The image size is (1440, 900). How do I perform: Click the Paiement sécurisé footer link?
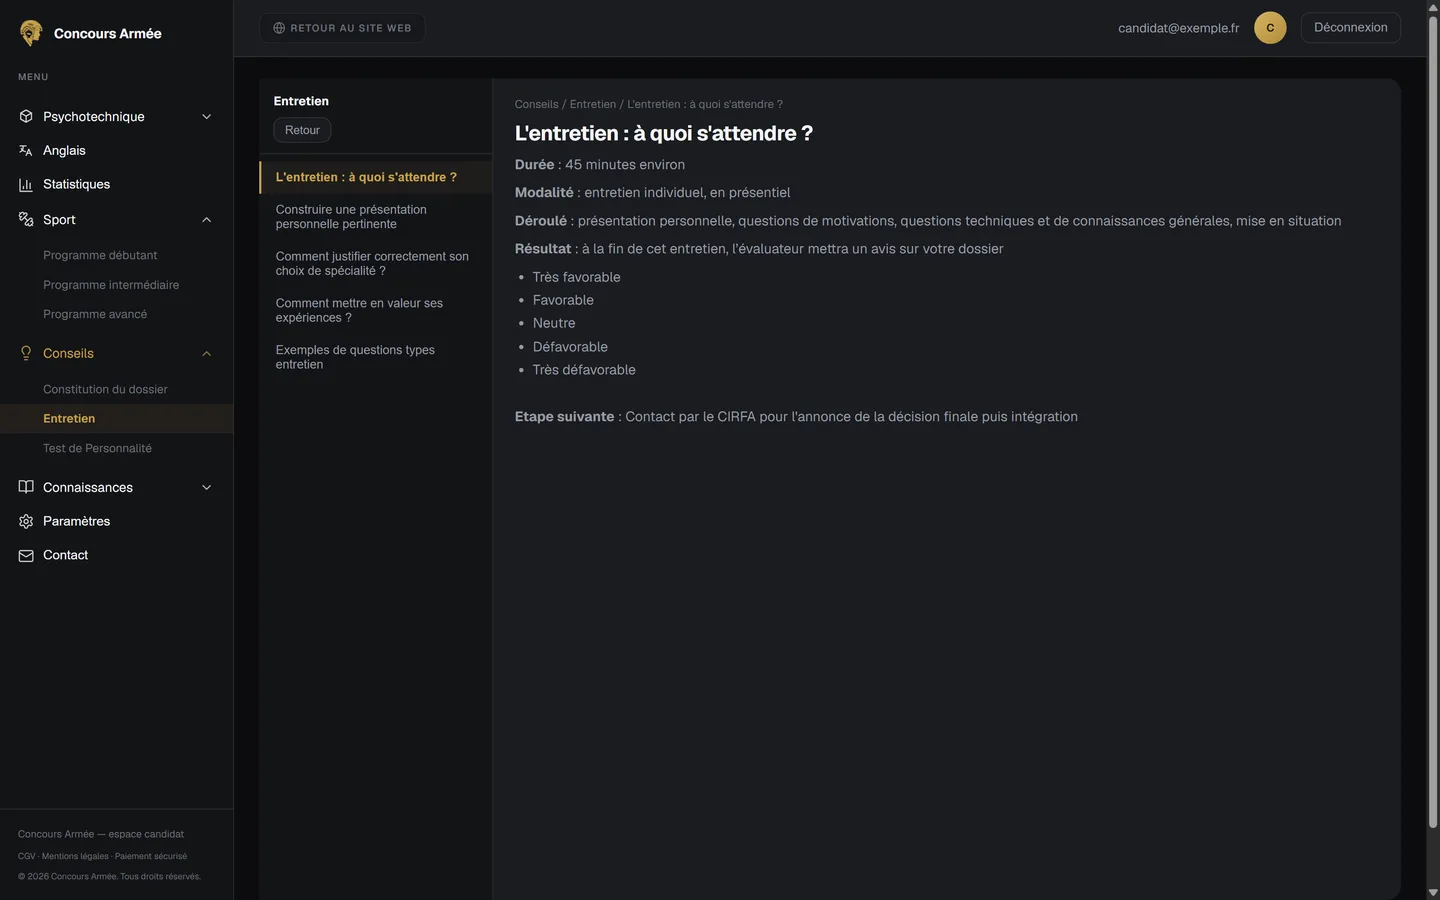click(x=151, y=856)
